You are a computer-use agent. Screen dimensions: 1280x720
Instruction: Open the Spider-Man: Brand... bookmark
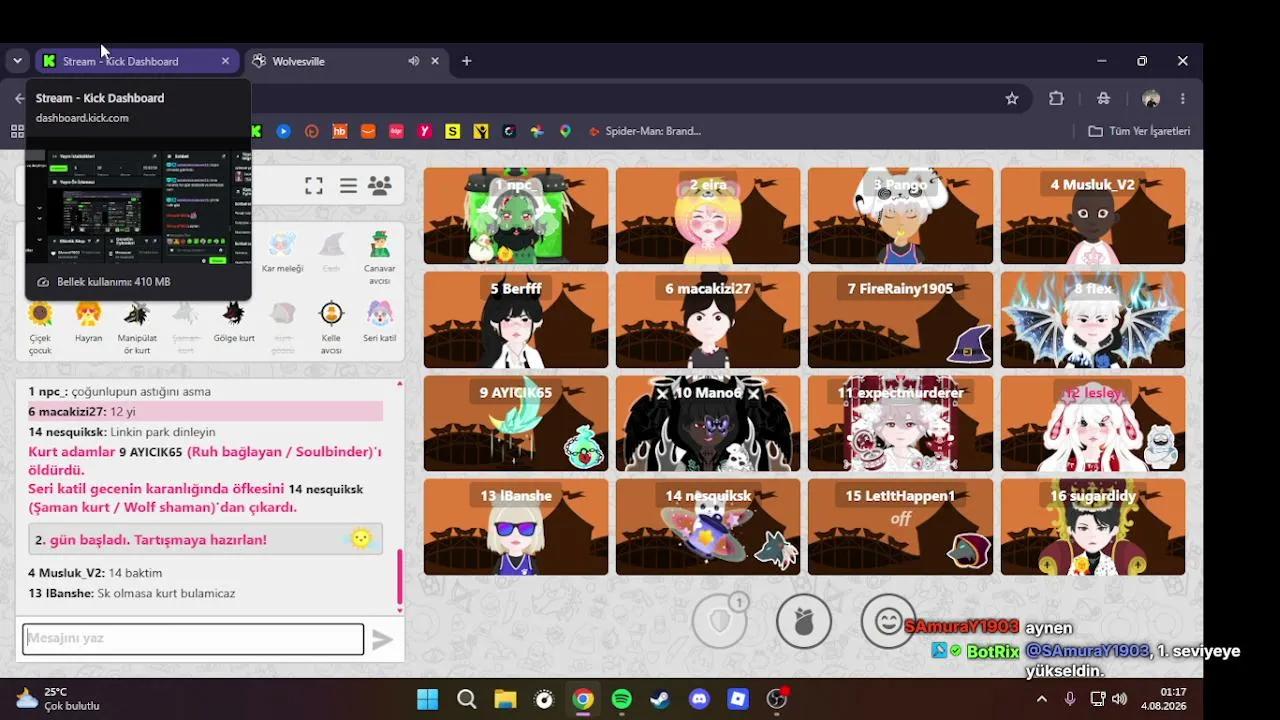coord(645,131)
